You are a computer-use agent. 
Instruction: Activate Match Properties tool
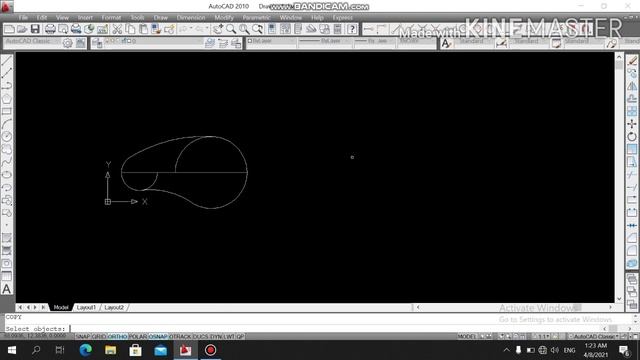(156, 29)
